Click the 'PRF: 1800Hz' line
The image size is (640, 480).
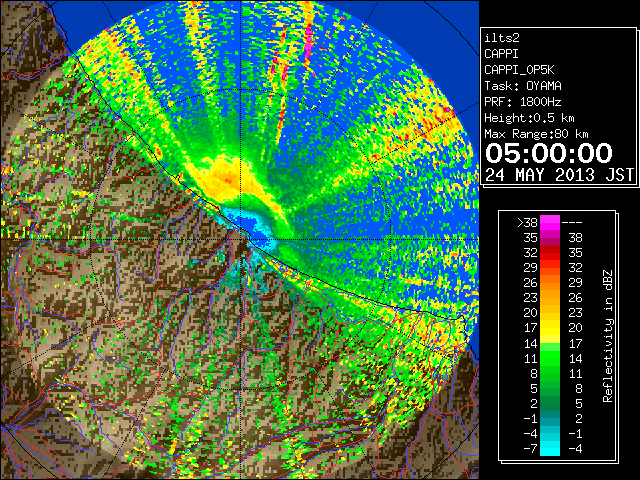point(523,102)
